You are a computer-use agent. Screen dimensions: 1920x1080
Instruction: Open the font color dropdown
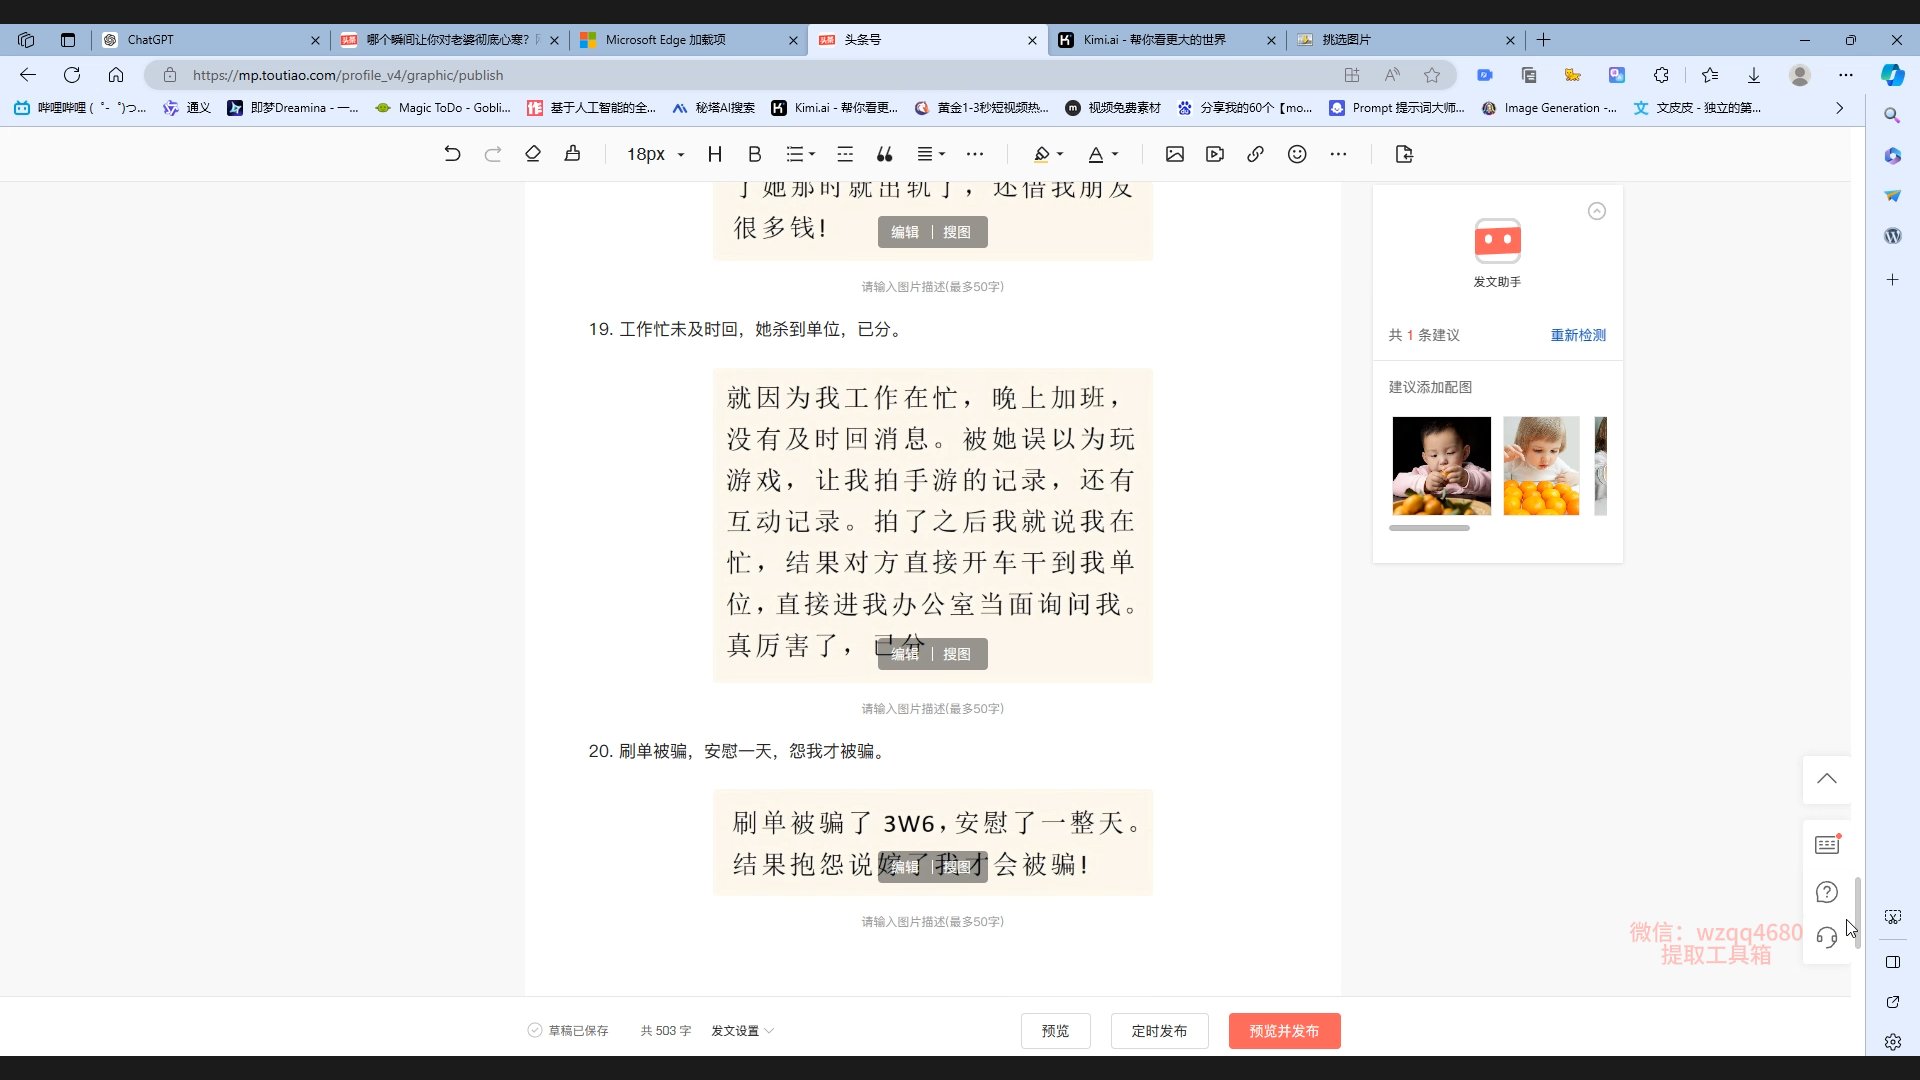[1100, 154]
